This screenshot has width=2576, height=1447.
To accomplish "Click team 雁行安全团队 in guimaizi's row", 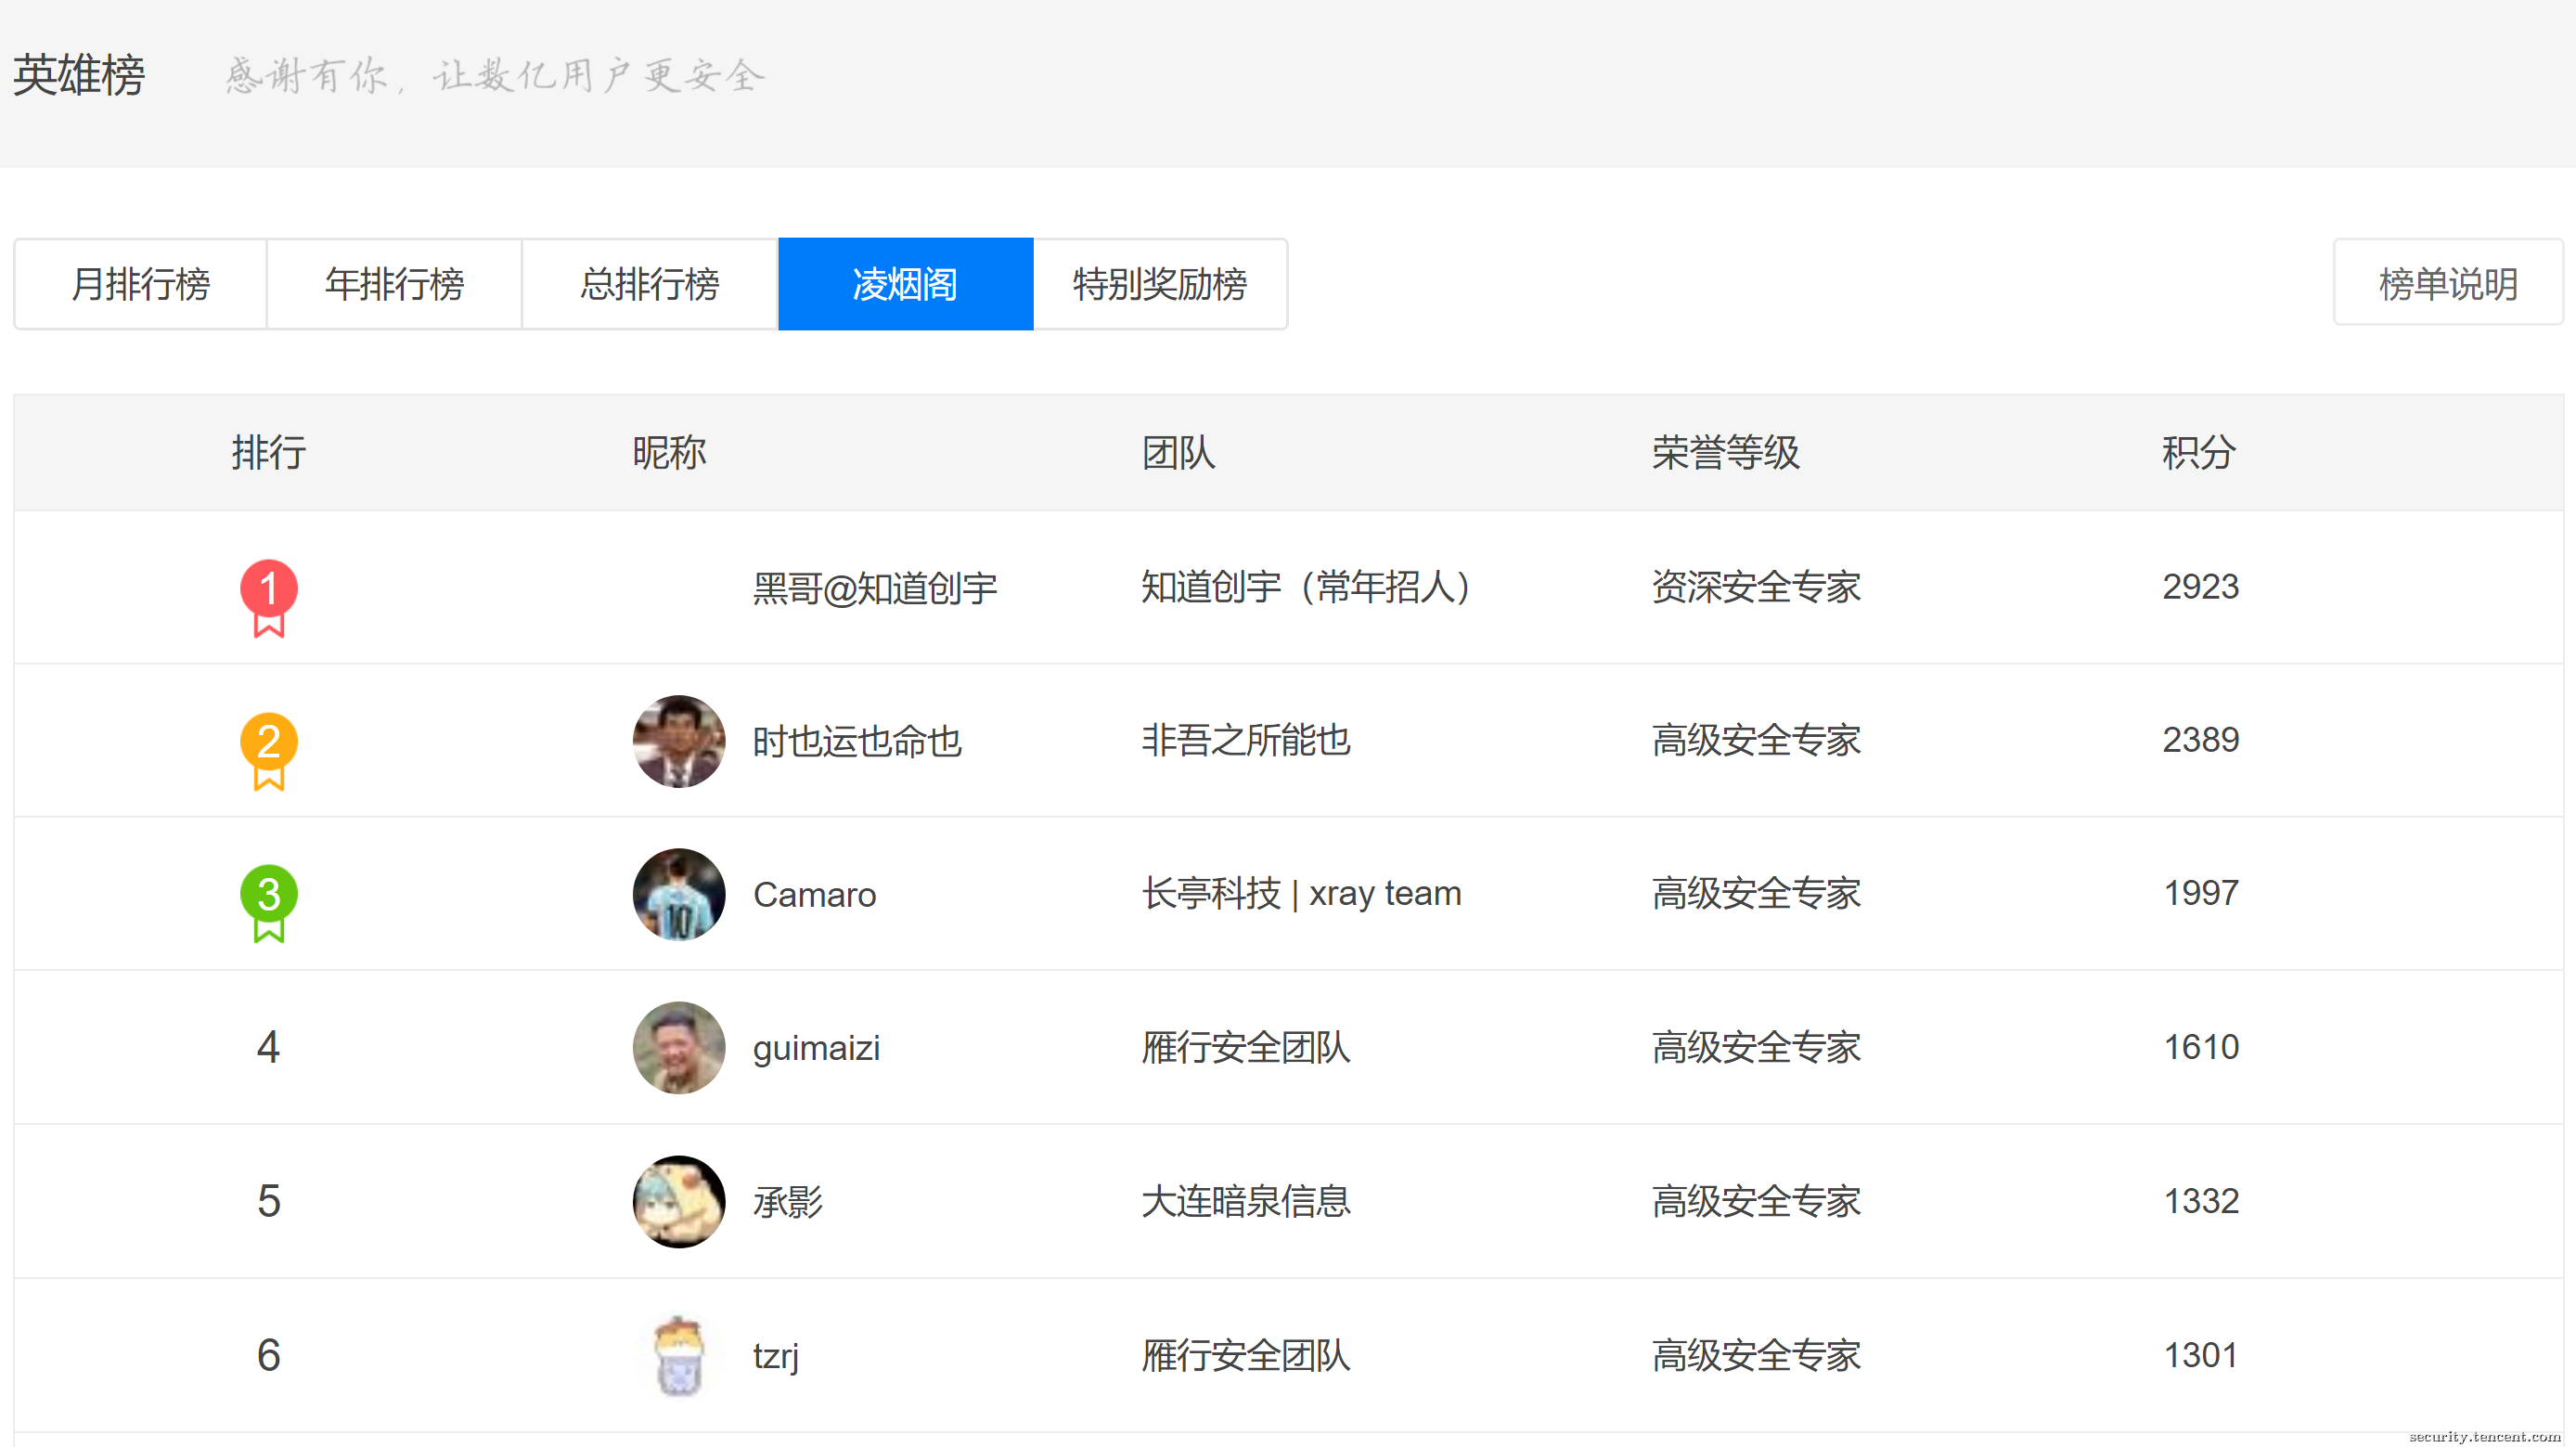I will 1246,1047.
